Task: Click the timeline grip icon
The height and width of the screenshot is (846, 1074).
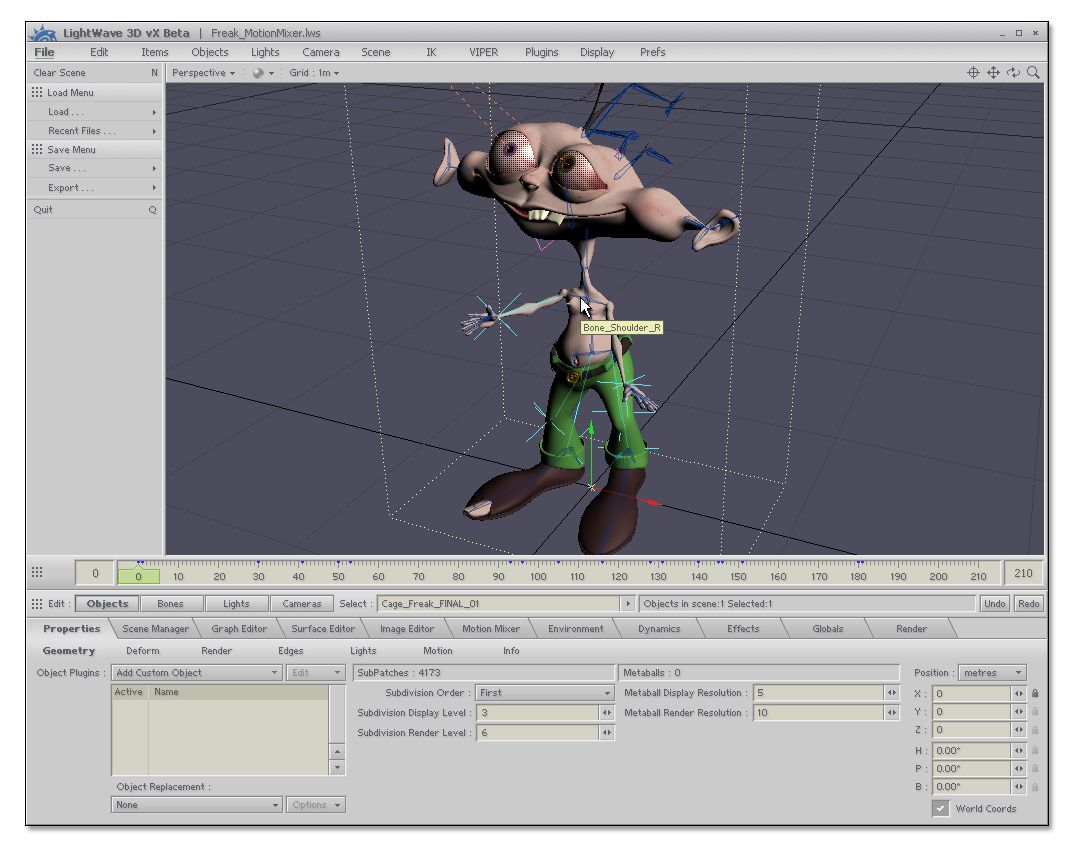Action: [x=37, y=572]
